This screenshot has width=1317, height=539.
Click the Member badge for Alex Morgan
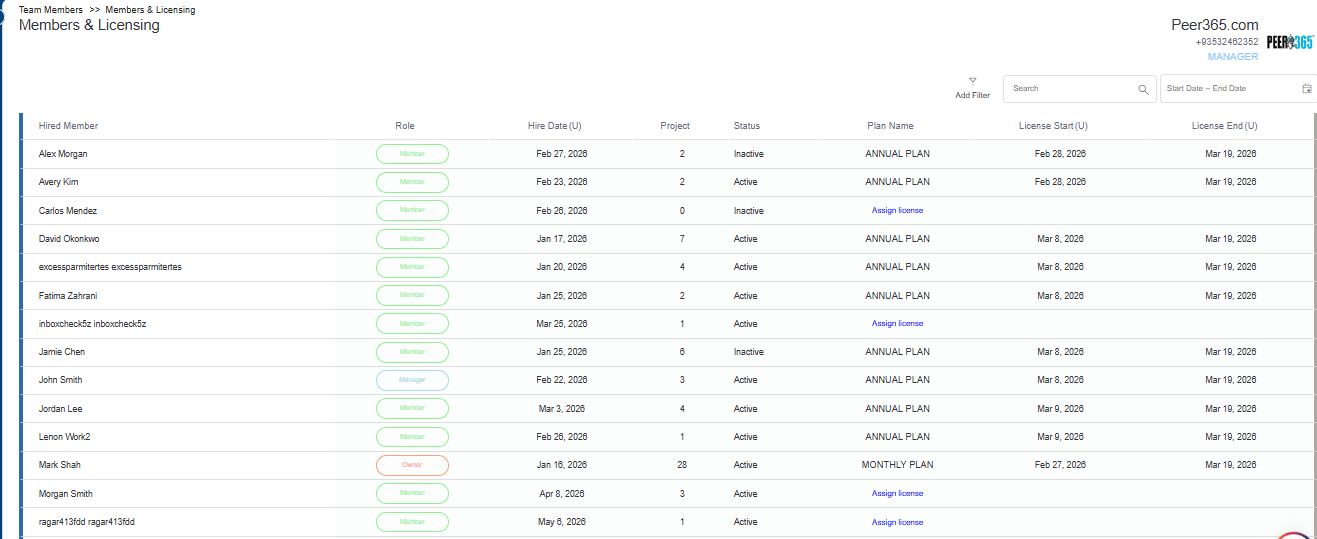pos(412,154)
